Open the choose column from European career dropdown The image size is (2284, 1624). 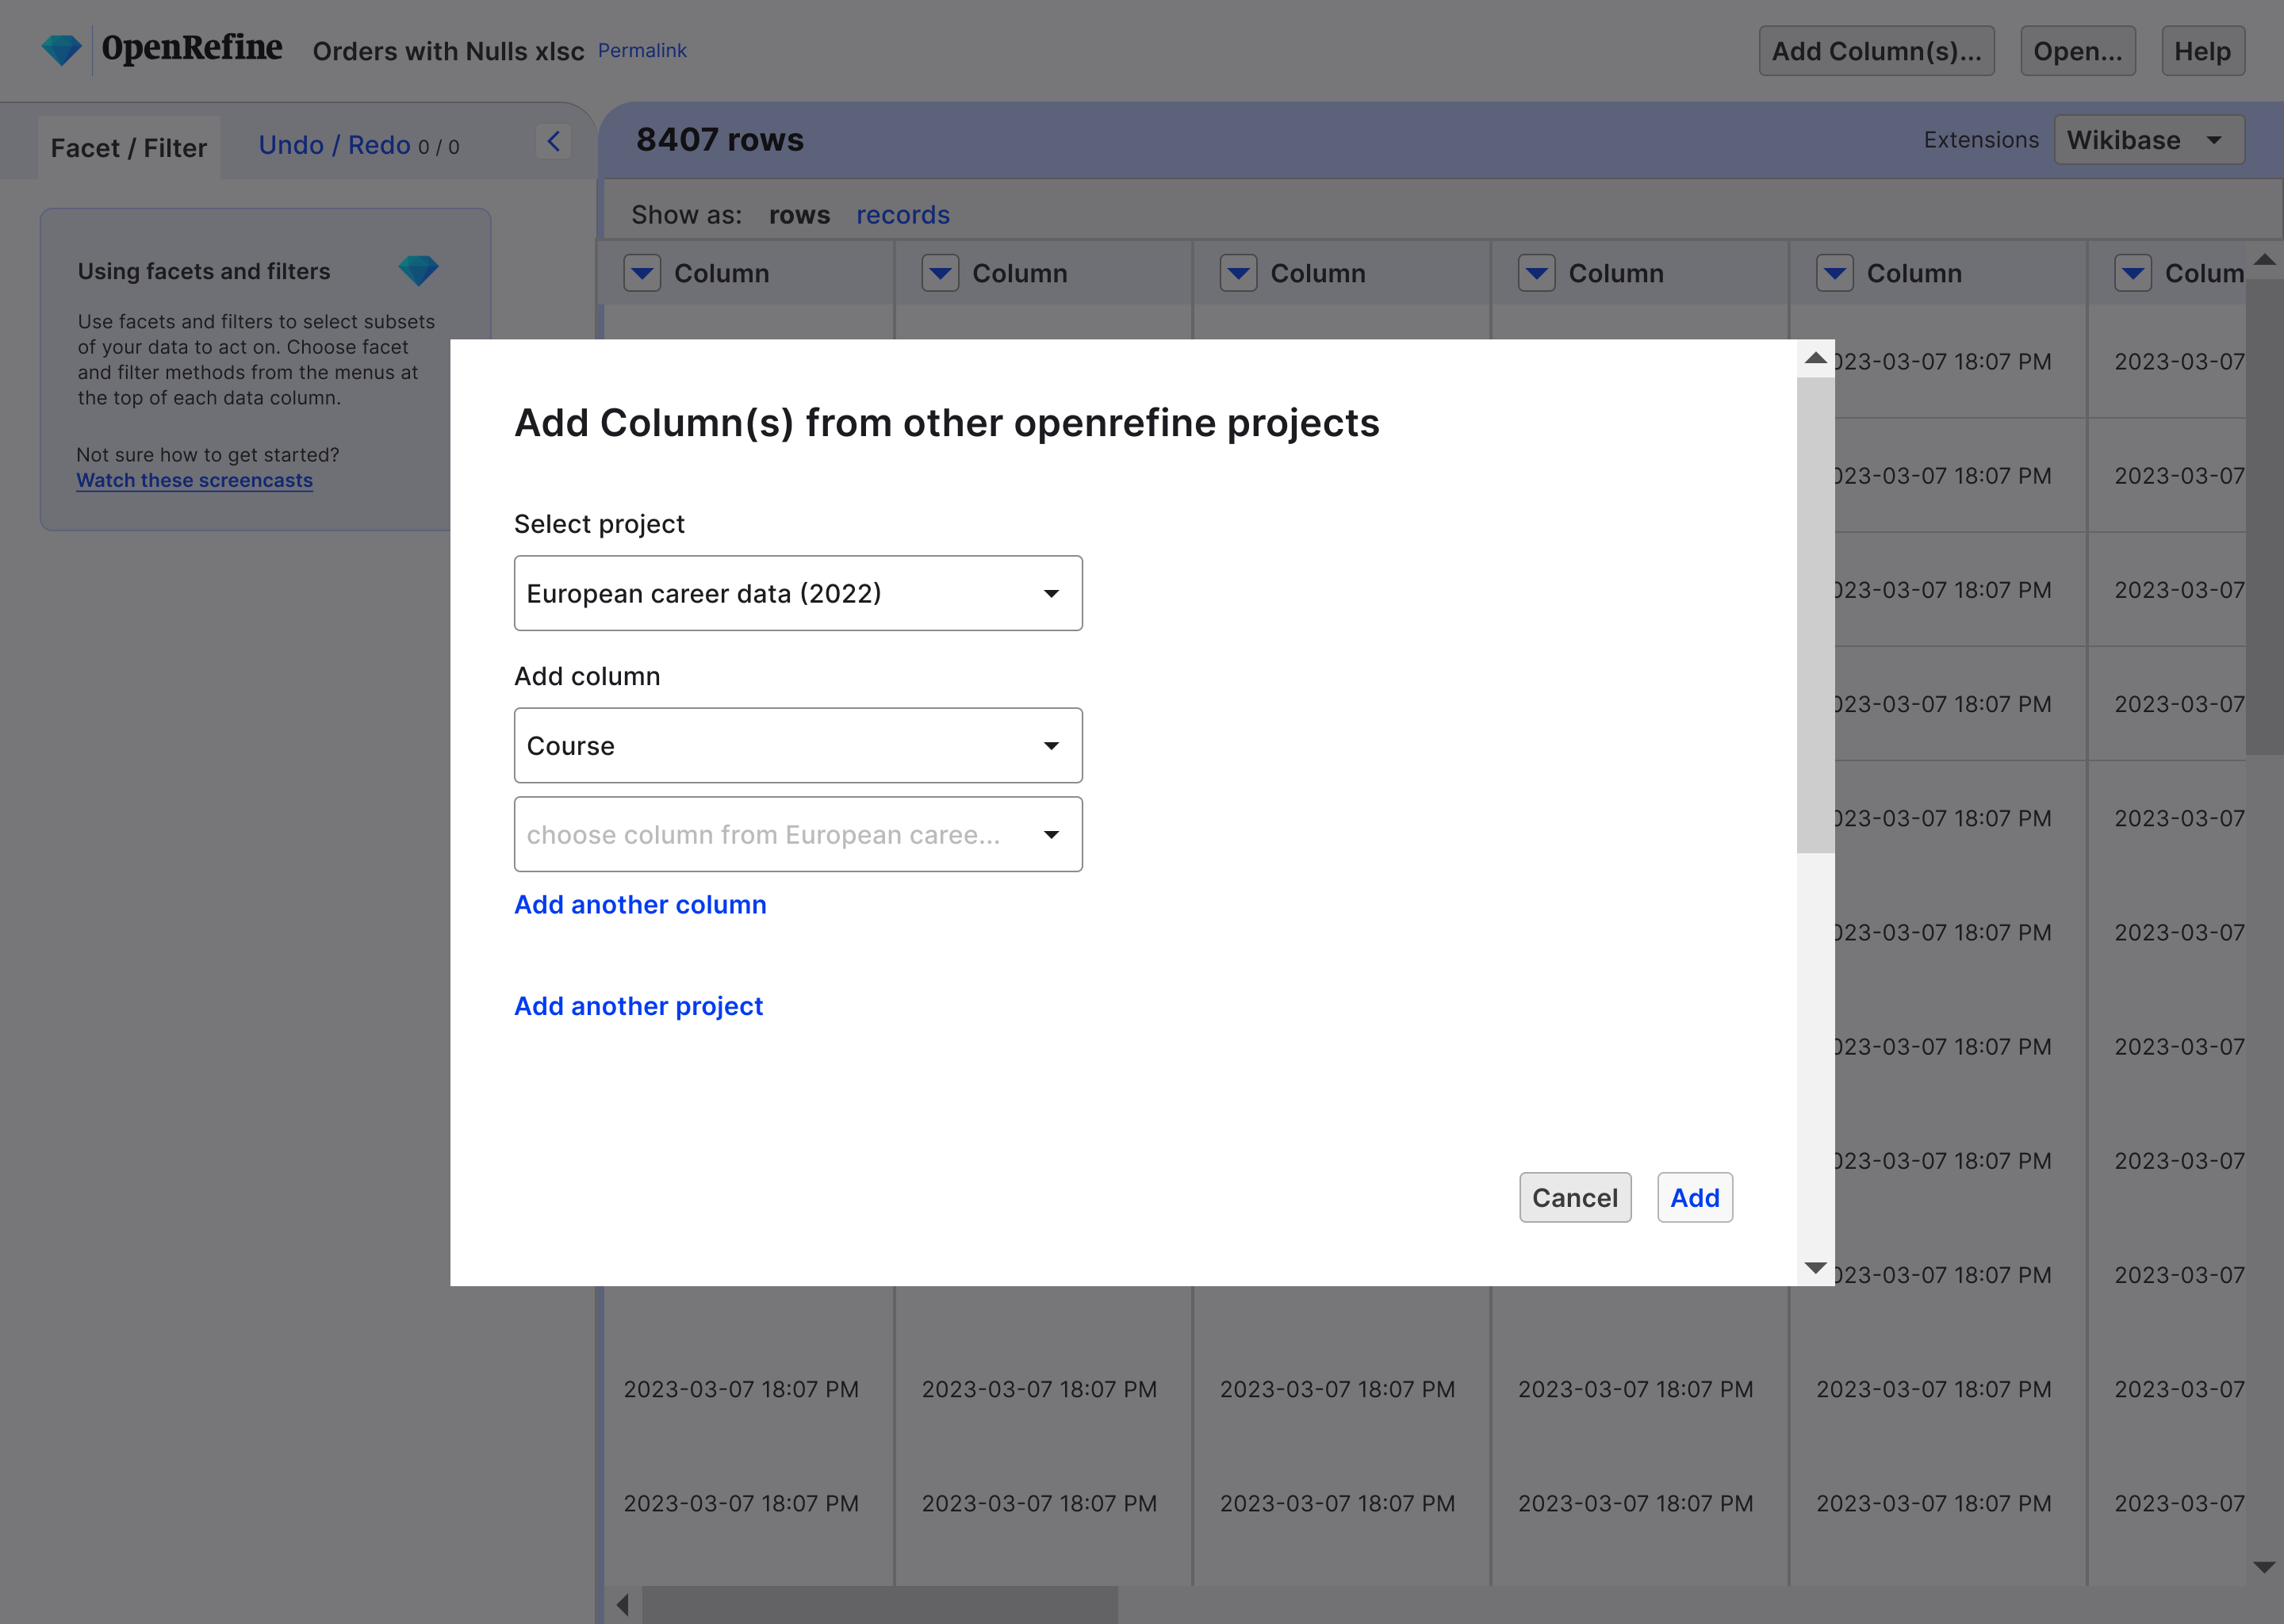coord(797,834)
